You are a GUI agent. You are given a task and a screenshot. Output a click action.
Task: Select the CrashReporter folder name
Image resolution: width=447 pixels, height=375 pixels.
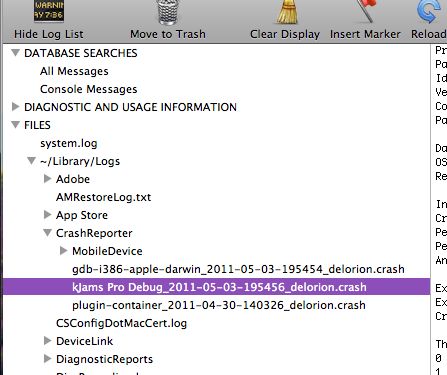tap(94, 233)
